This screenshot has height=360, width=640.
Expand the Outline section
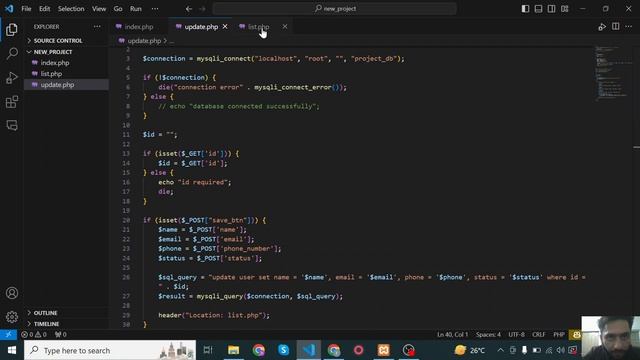coord(45,313)
